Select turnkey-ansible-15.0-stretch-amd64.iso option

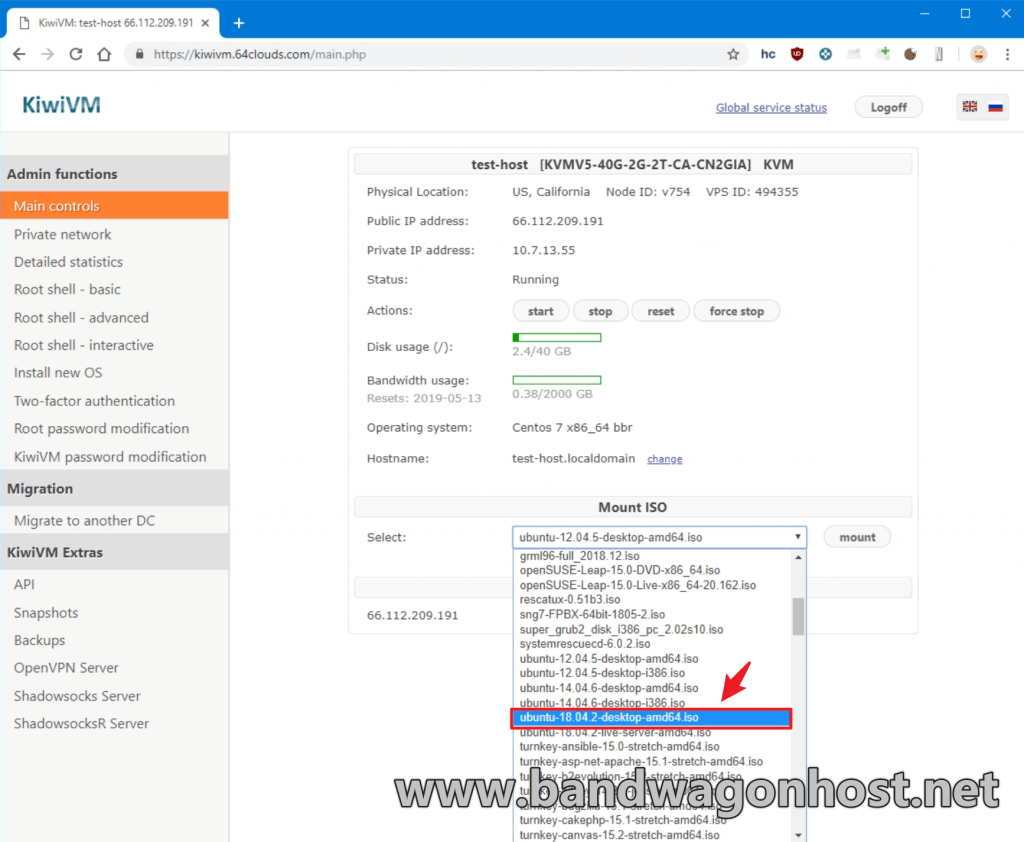(x=652, y=747)
